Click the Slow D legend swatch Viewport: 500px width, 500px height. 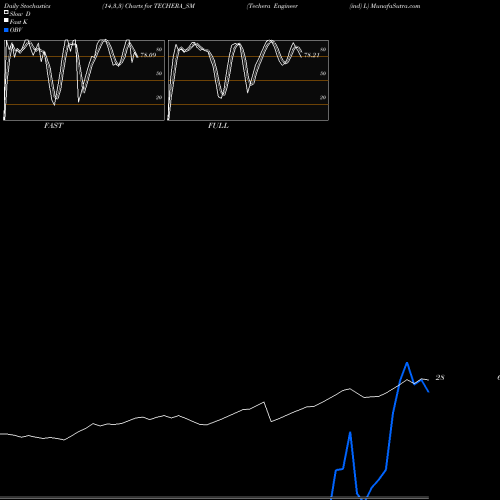(x=6, y=13)
